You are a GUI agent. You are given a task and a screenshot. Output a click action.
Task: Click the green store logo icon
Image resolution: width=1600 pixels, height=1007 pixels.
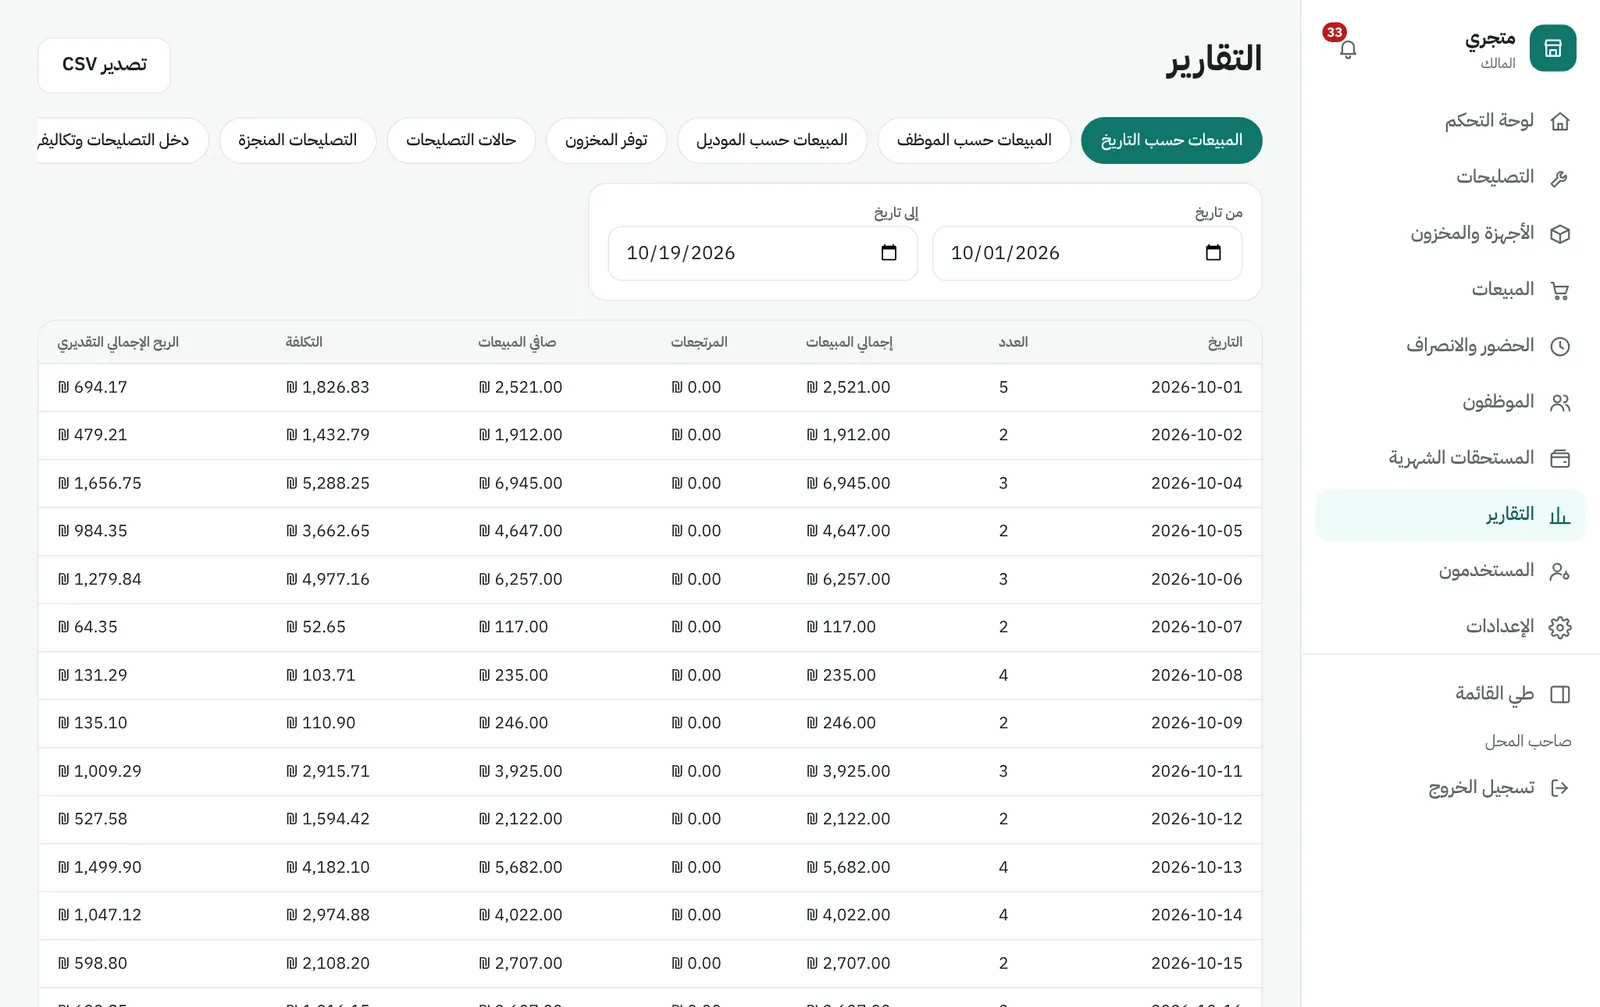click(1553, 48)
